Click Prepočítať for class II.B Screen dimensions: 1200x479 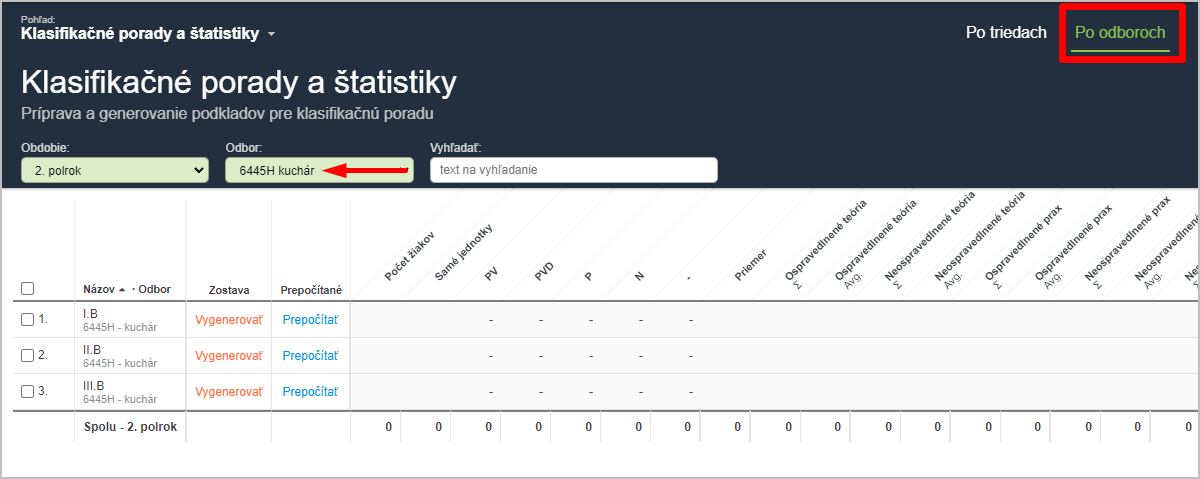310,355
